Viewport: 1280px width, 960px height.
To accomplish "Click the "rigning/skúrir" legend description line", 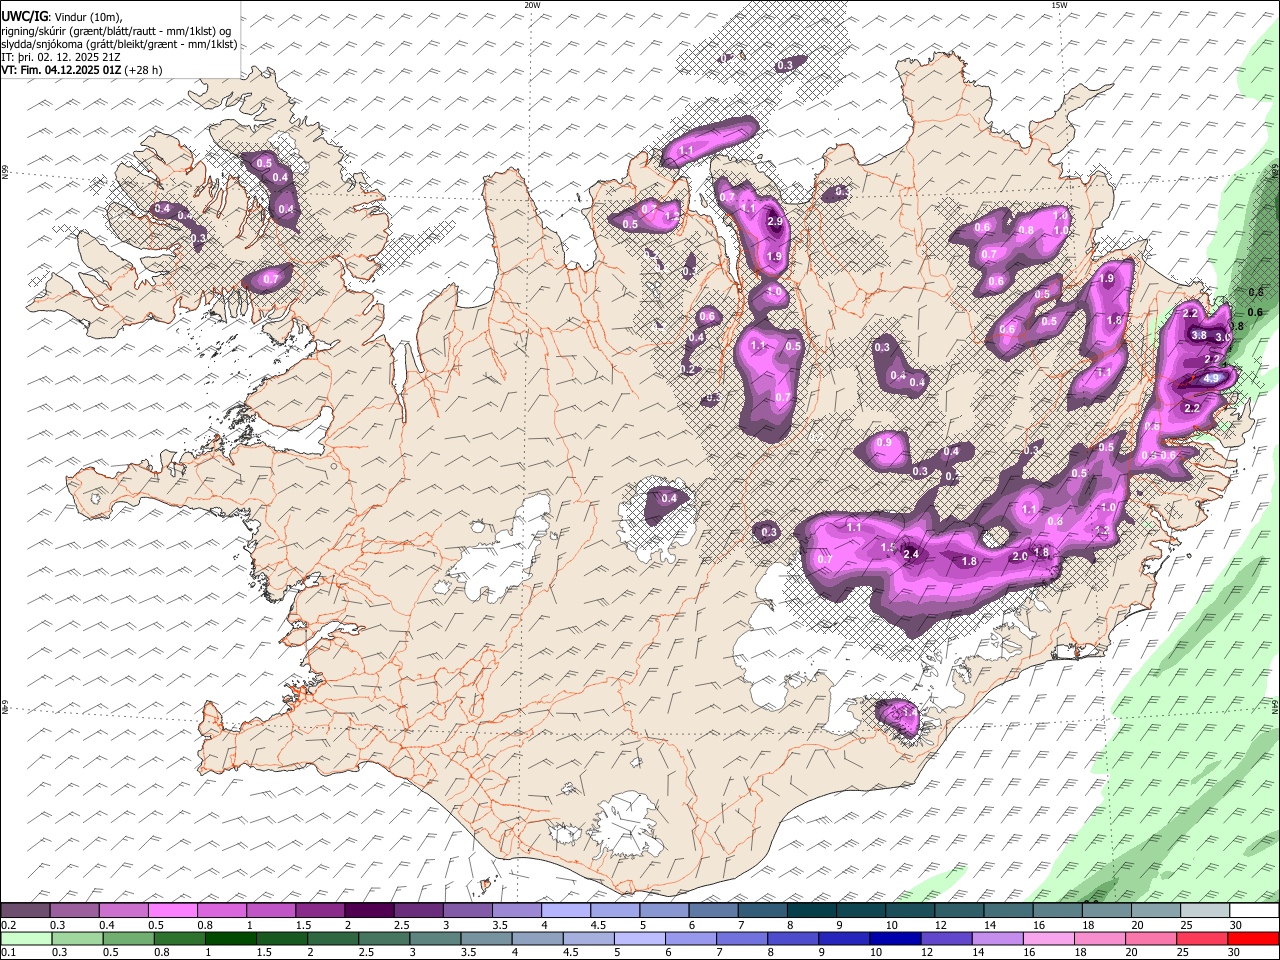I will 116,31.
